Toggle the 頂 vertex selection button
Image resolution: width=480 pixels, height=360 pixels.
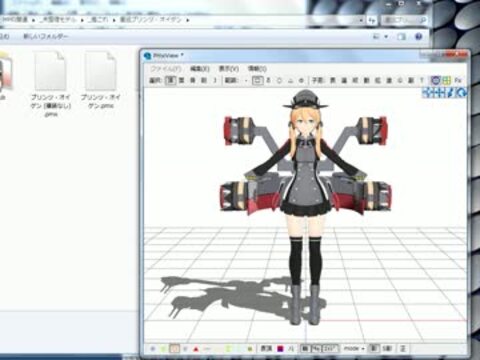tap(171, 80)
